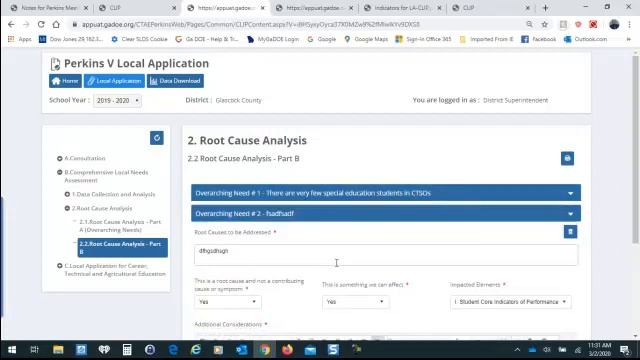Open the School Year 2019 - 2020 dropdown
This screenshot has width=640, height=360.
[118, 100]
